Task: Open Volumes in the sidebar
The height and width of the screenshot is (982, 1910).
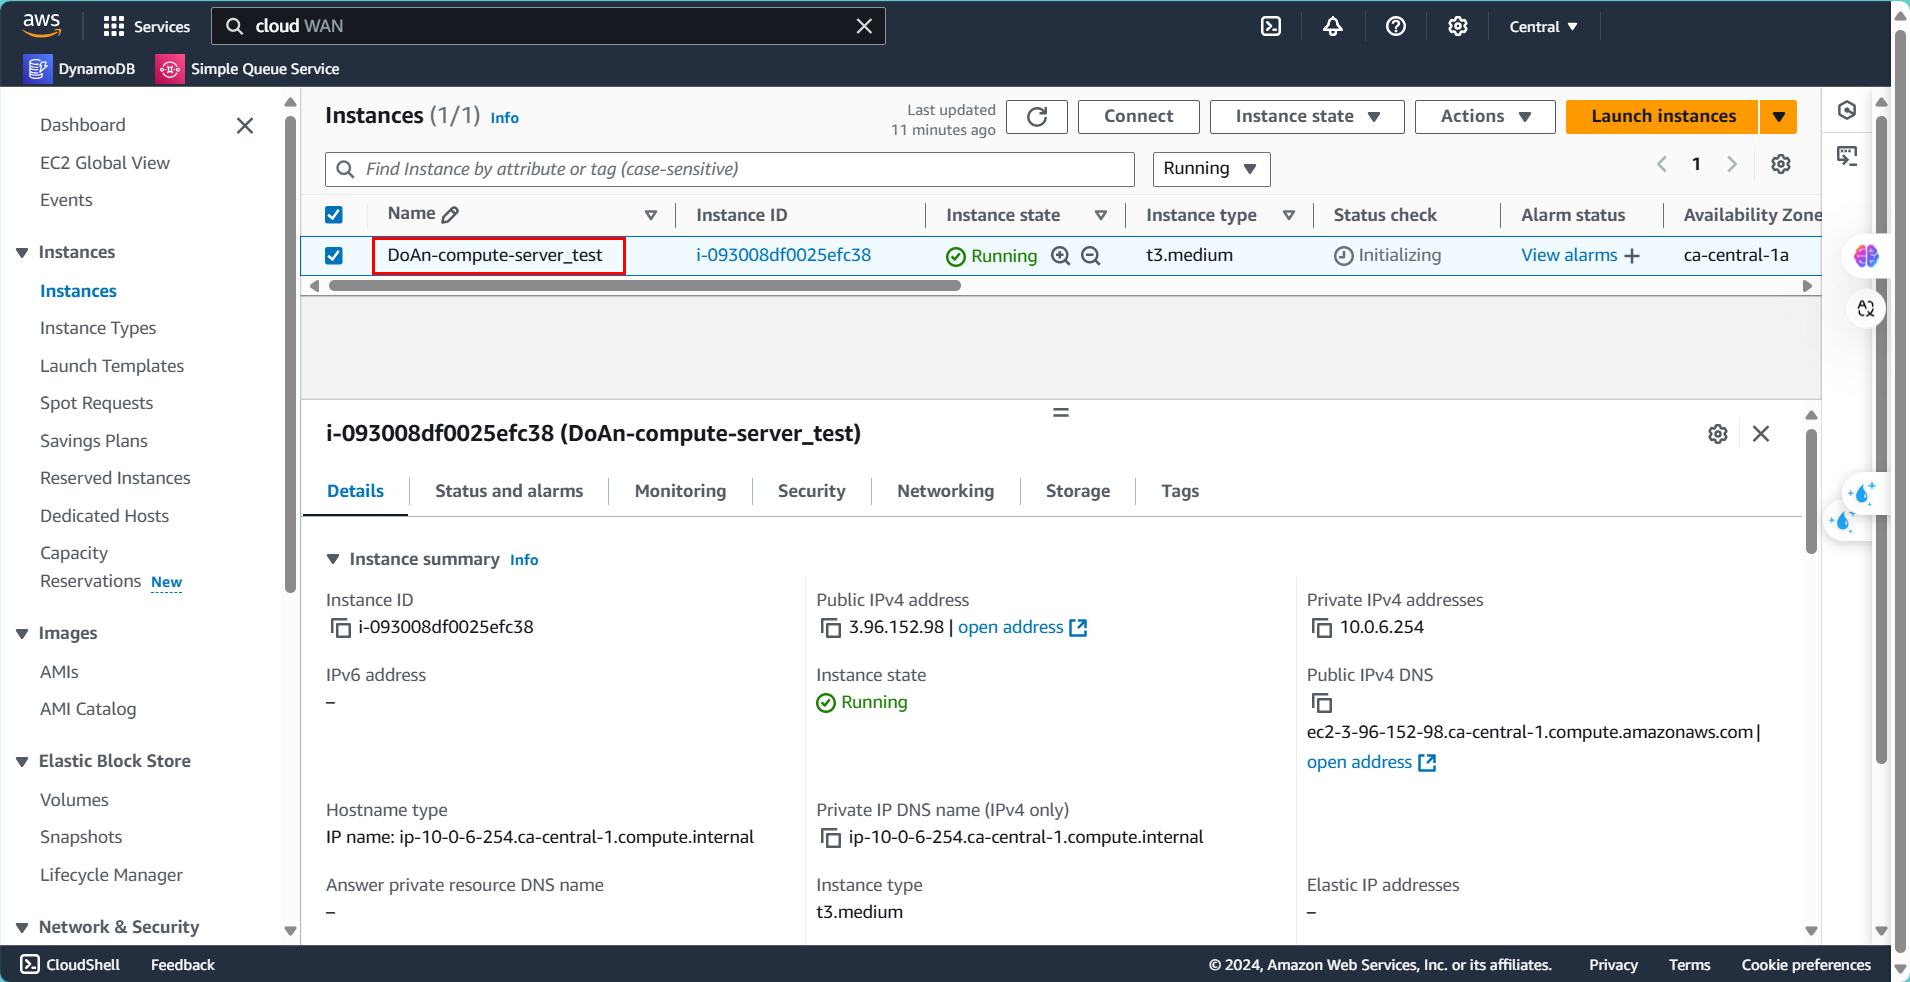Action: coord(74,800)
